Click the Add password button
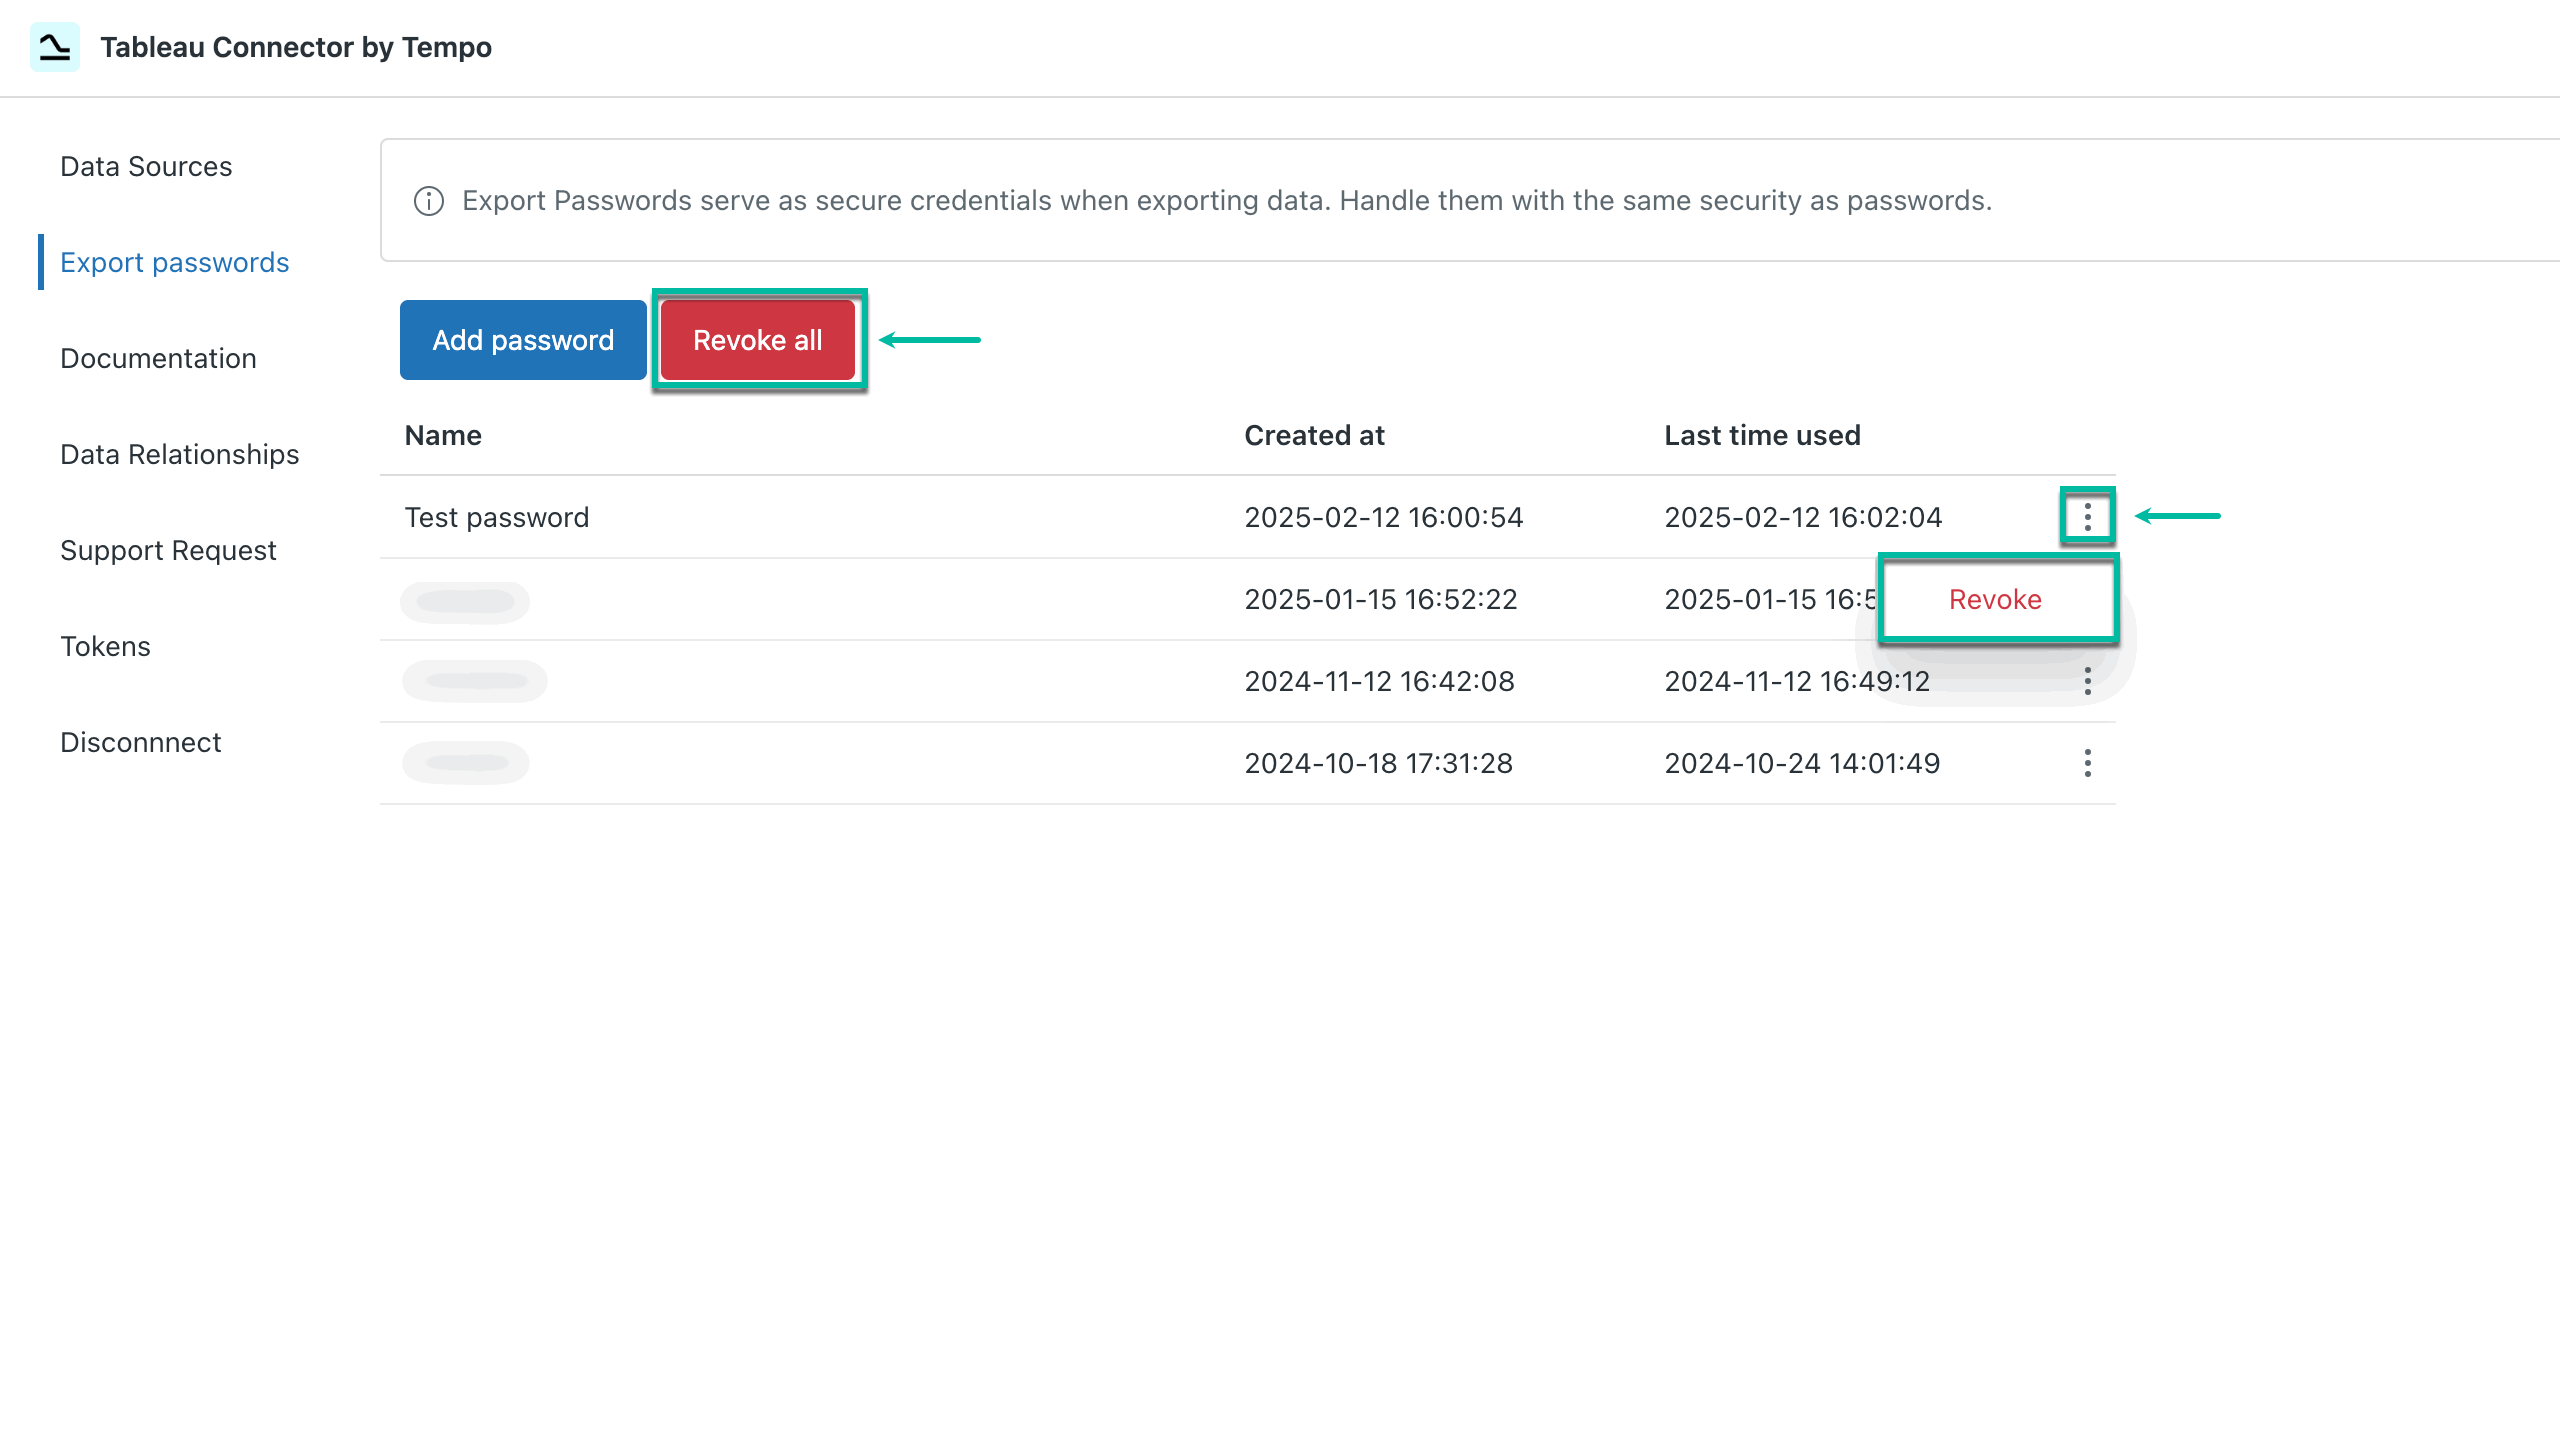The width and height of the screenshot is (2560, 1440). 522,339
